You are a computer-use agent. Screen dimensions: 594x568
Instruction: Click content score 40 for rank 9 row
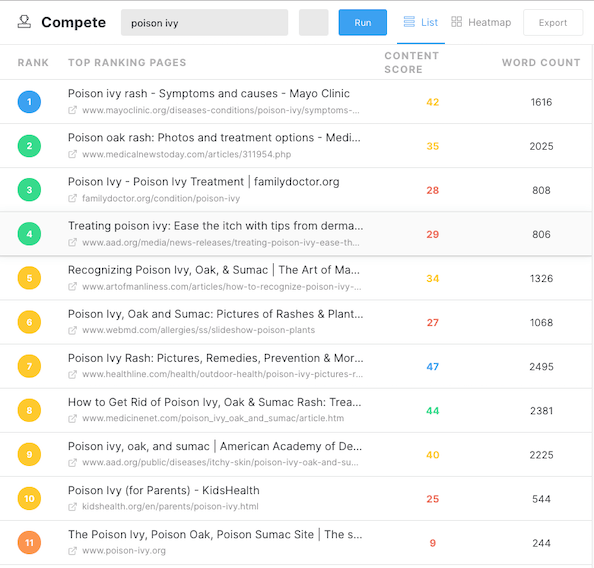pyautogui.click(x=433, y=455)
